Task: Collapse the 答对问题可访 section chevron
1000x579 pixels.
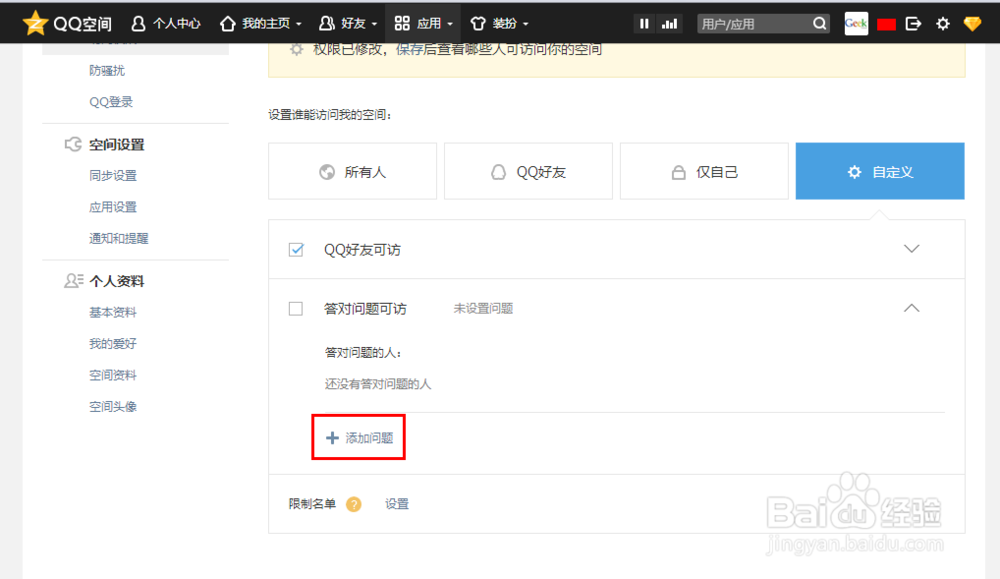Action: click(911, 308)
